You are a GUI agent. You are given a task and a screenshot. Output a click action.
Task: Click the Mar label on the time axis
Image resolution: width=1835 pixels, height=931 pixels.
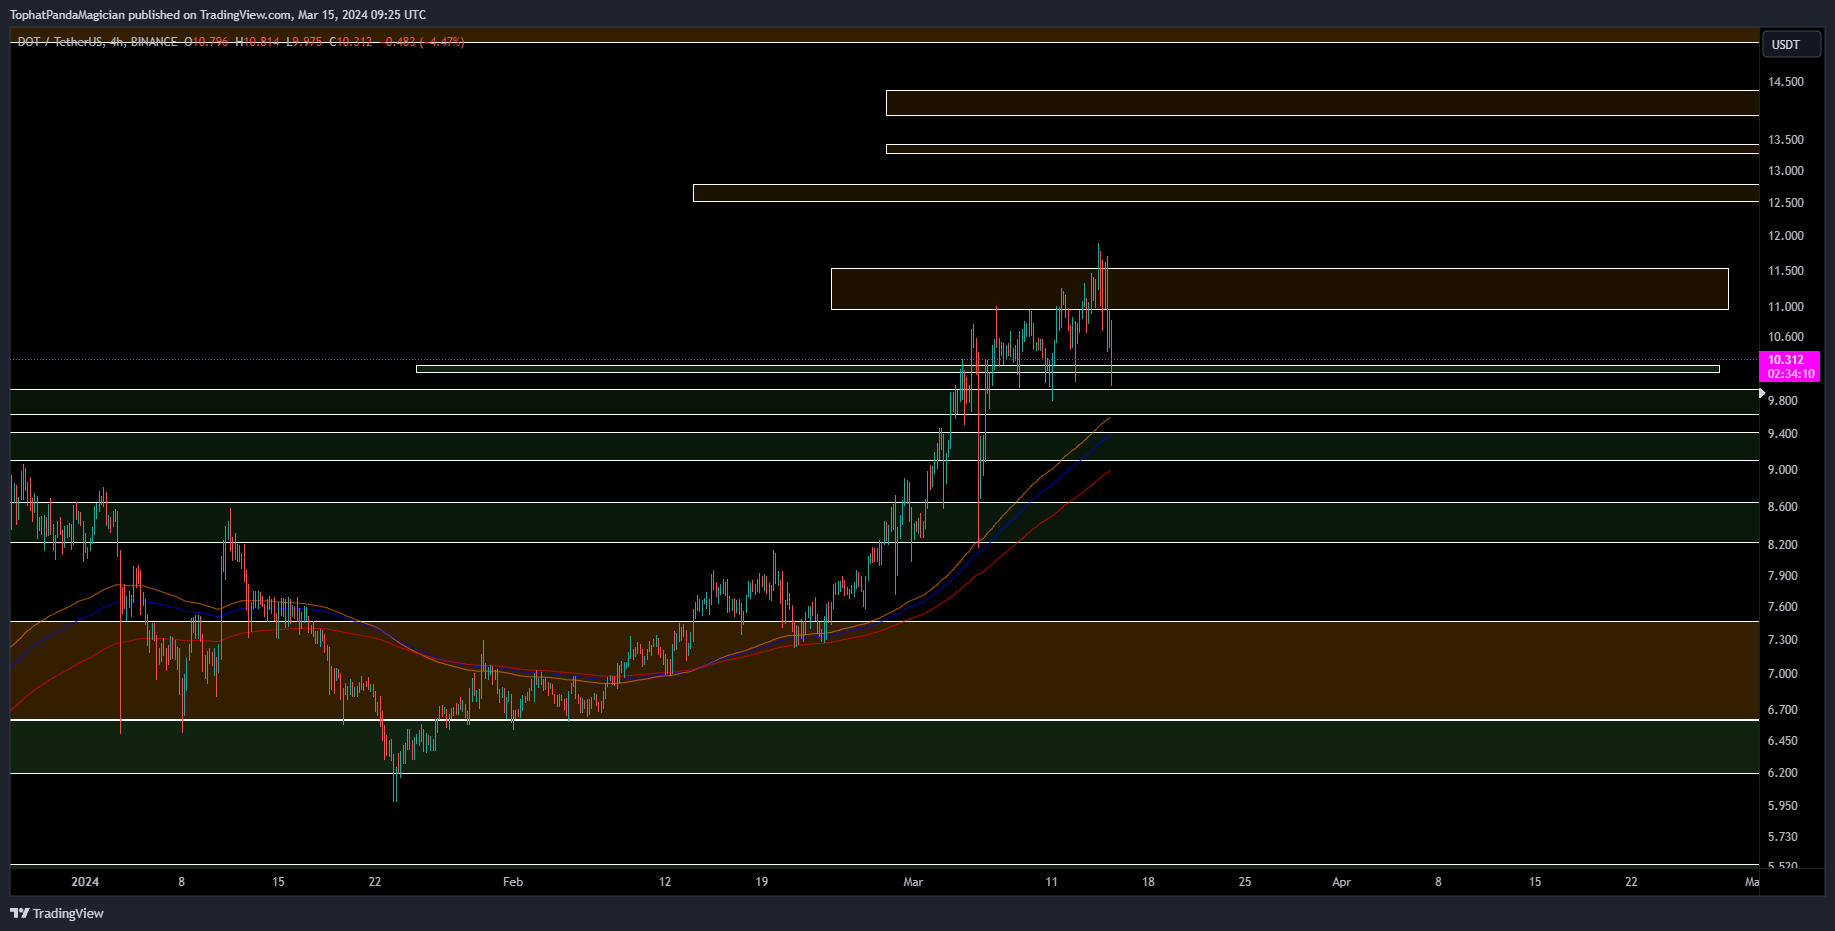[x=913, y=882]
